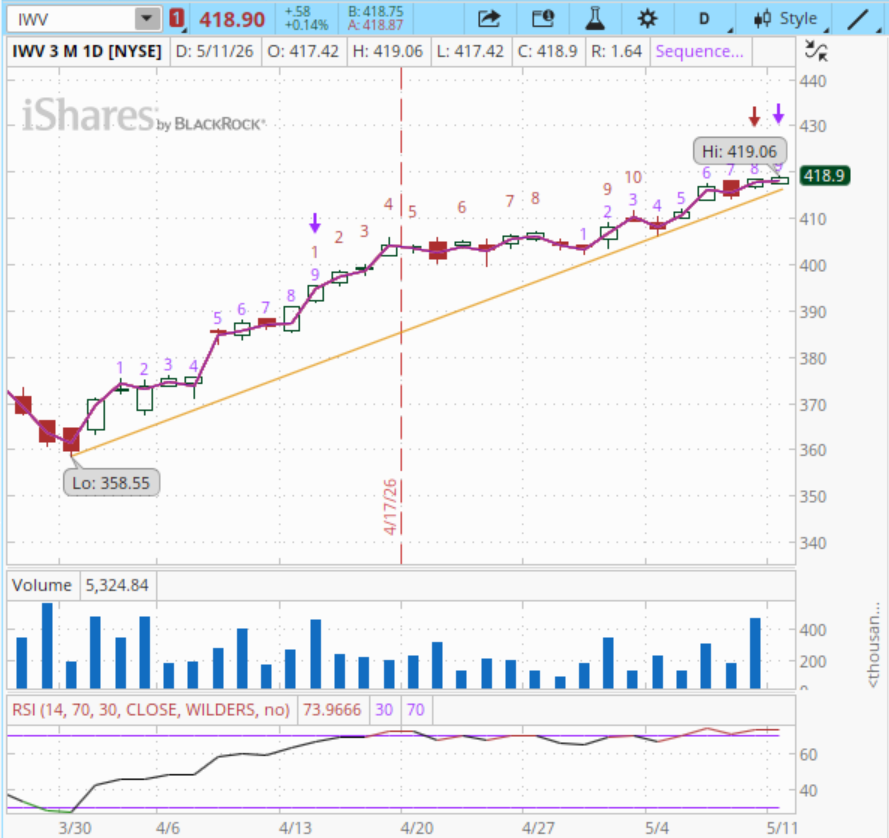Click the Lo: 358.55 price bubble
Screen dimensions: 889x838
click(111, 483)
